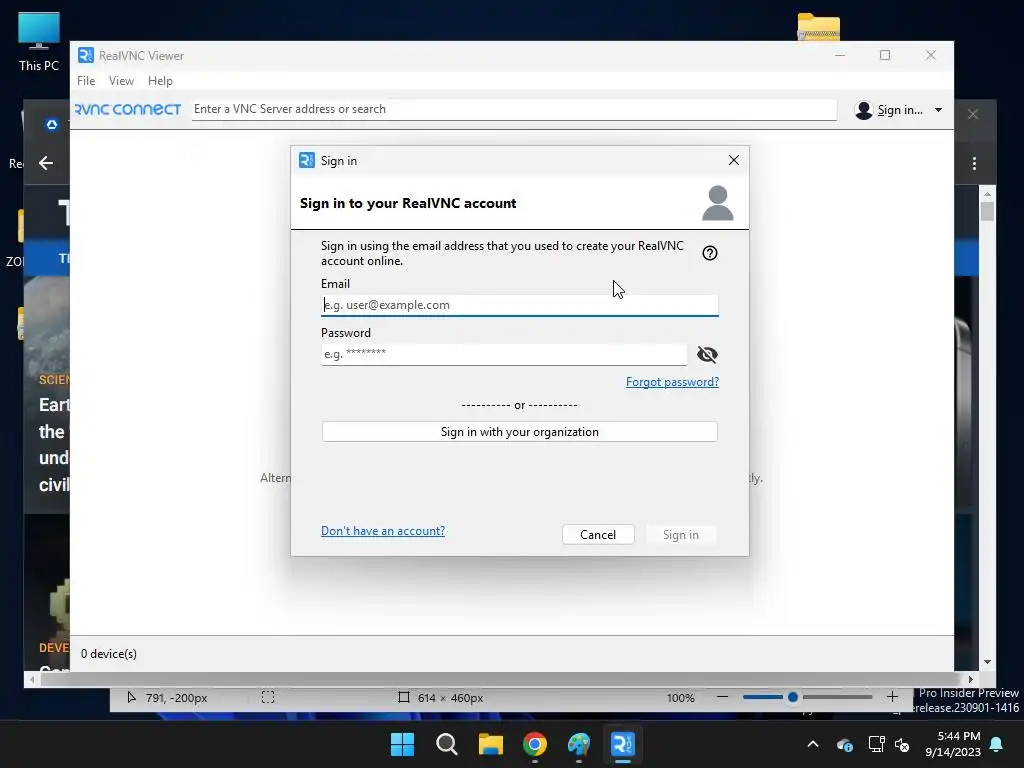Open the three-dot menu in background window
1024x768 pixels.
(x=974, y=163)
